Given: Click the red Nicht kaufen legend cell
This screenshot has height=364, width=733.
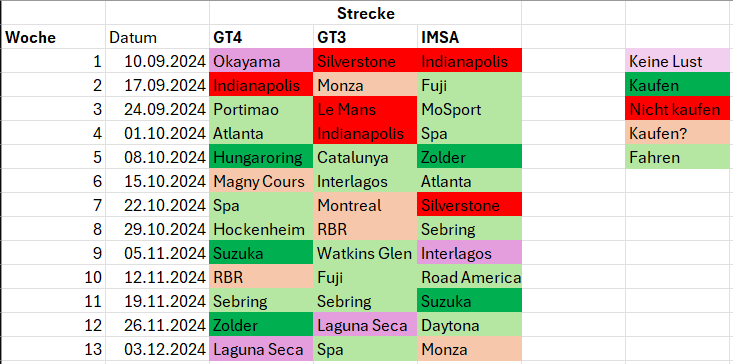Looking at the screenshot, I should pyautogui.click(x=679, y=109).
